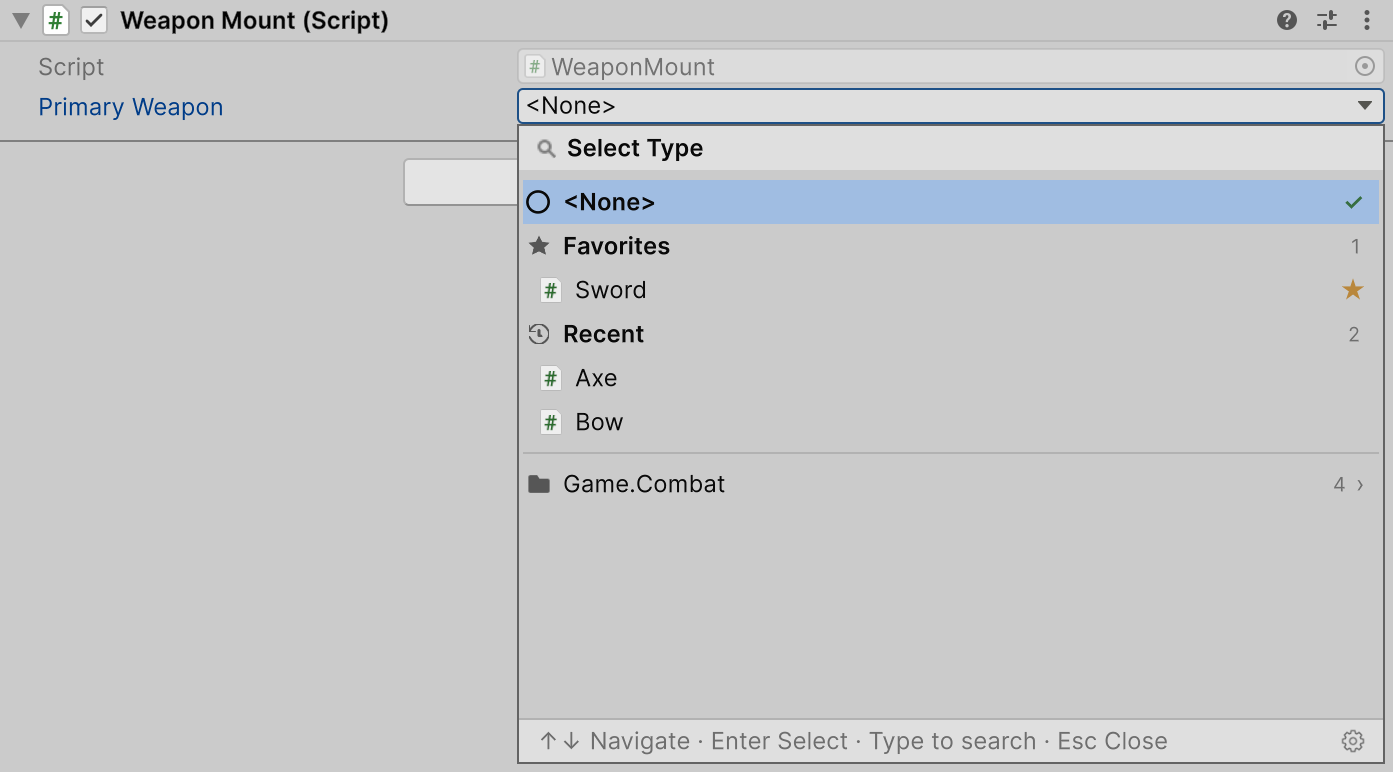Open the script object picker circle
The width and height of the screenshot is (1393, 772).
(x=1364, y=67)
